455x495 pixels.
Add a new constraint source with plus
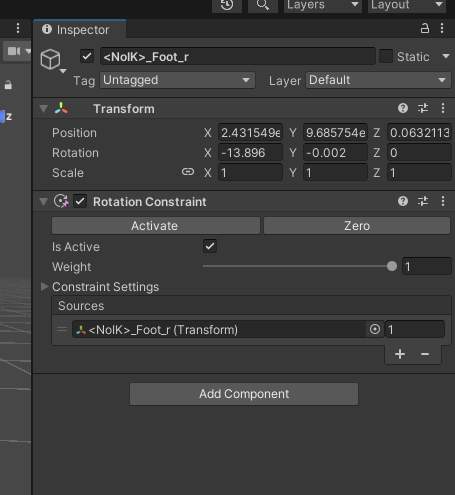(x=400, y=354)
